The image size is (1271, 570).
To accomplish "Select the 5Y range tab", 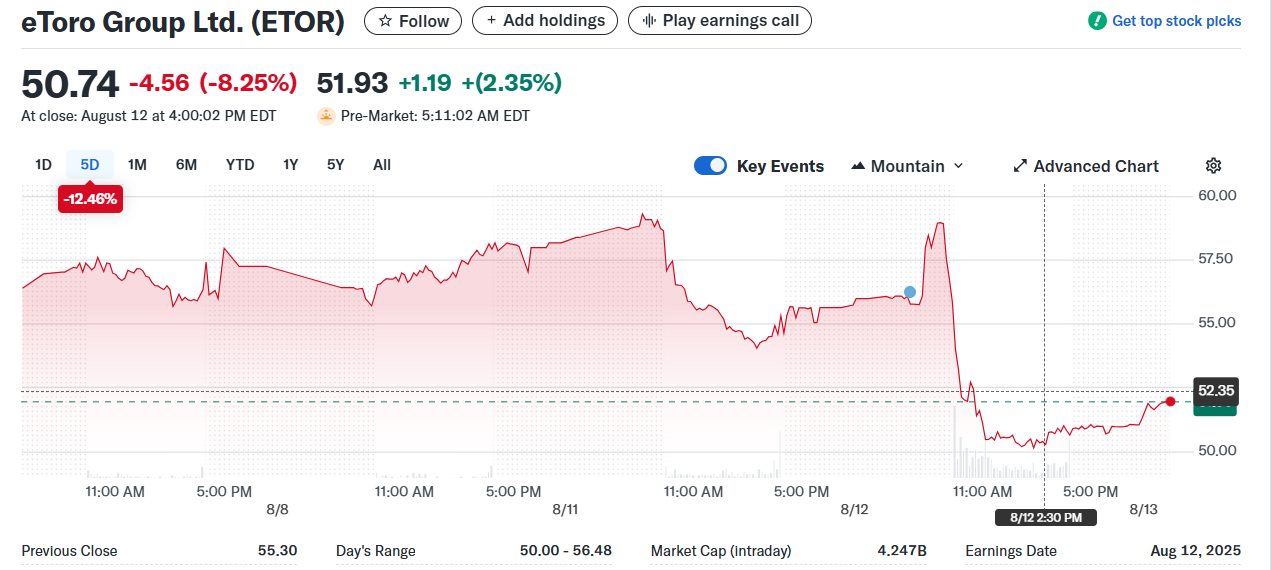I will pyautogui.click(x=336, y=165).
